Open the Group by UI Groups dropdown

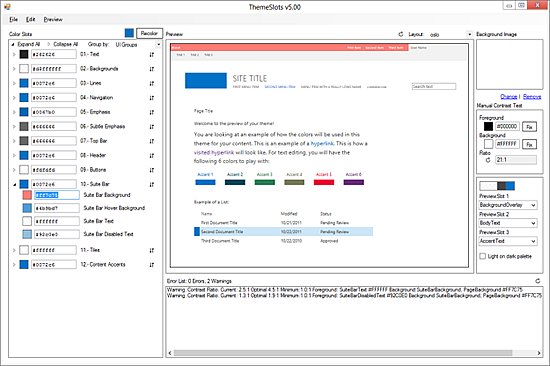click(158, 45)
